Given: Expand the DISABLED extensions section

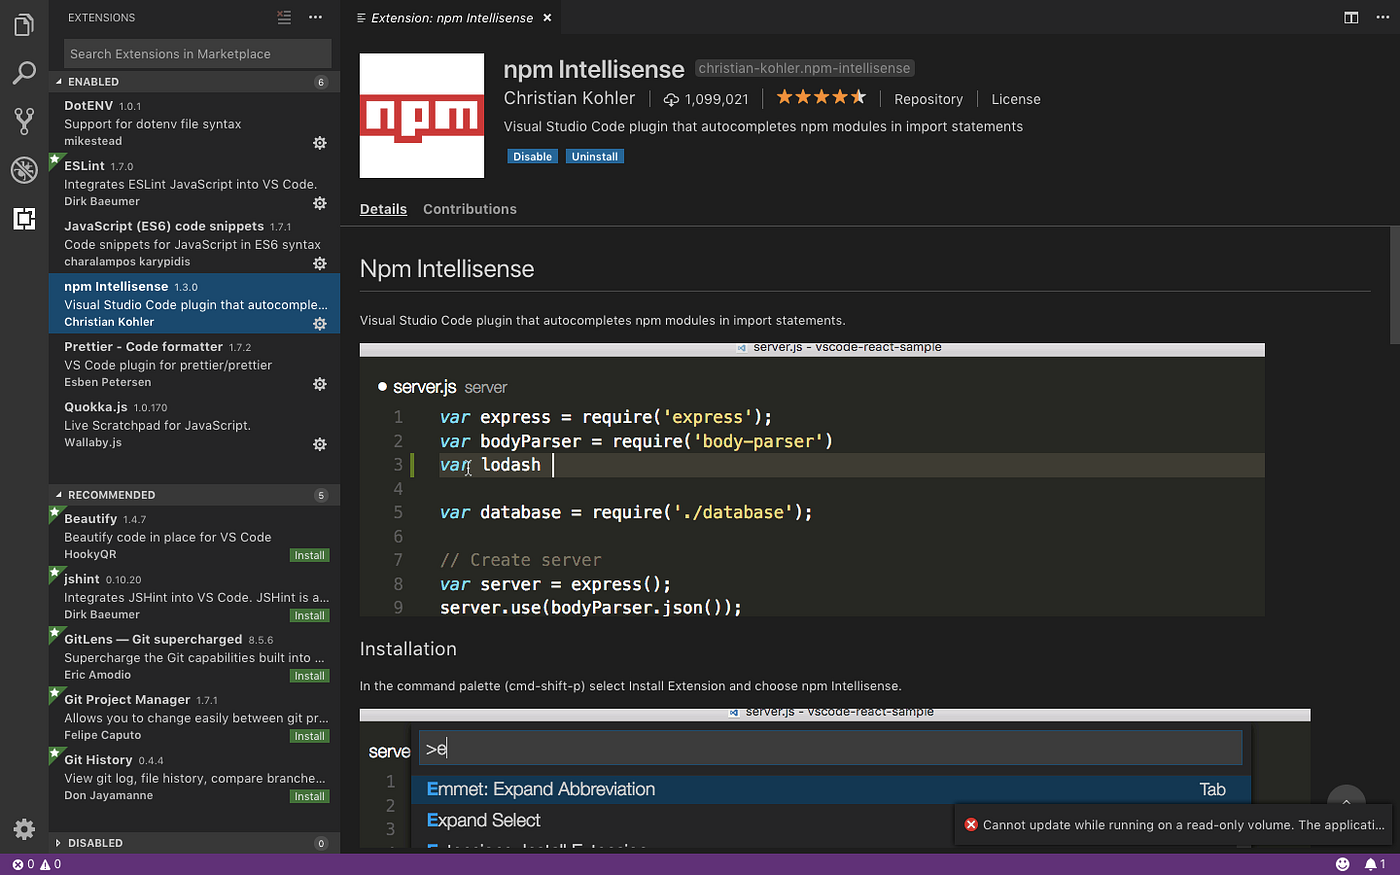Looking at the screenshot, I should [x=96, y=843].
